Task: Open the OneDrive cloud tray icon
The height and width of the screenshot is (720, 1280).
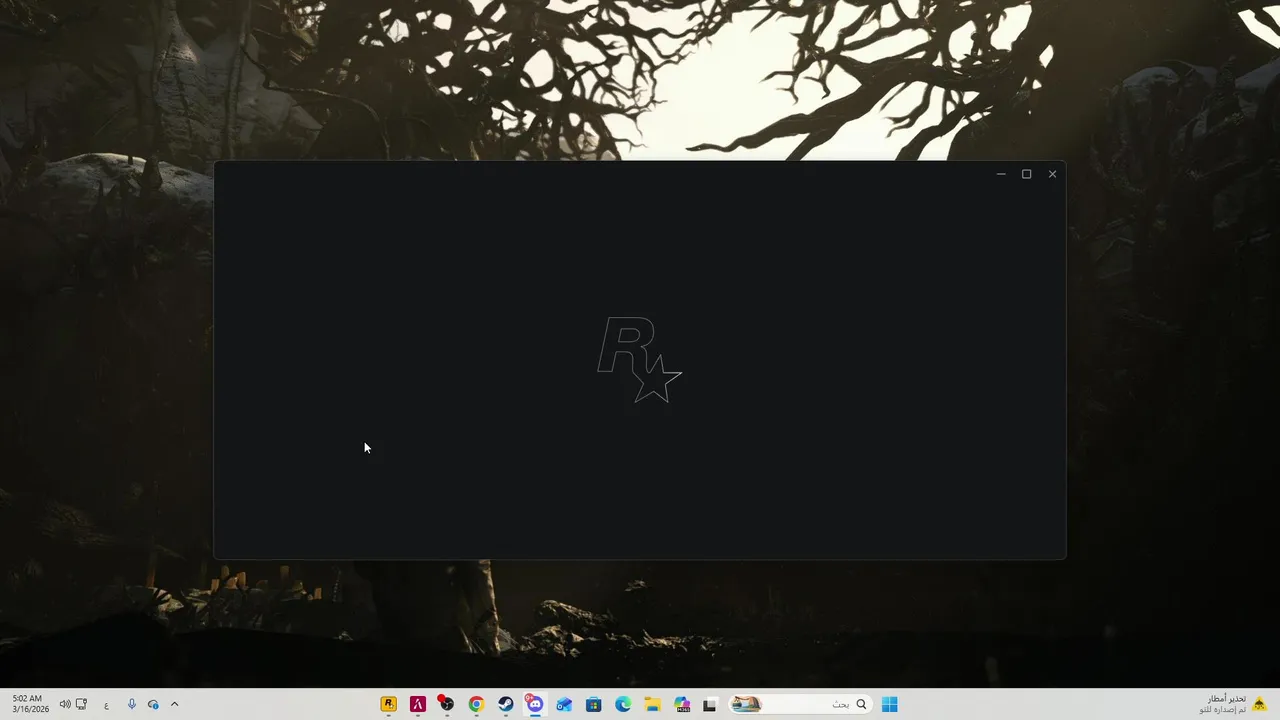Action: [x=153, y=704]
